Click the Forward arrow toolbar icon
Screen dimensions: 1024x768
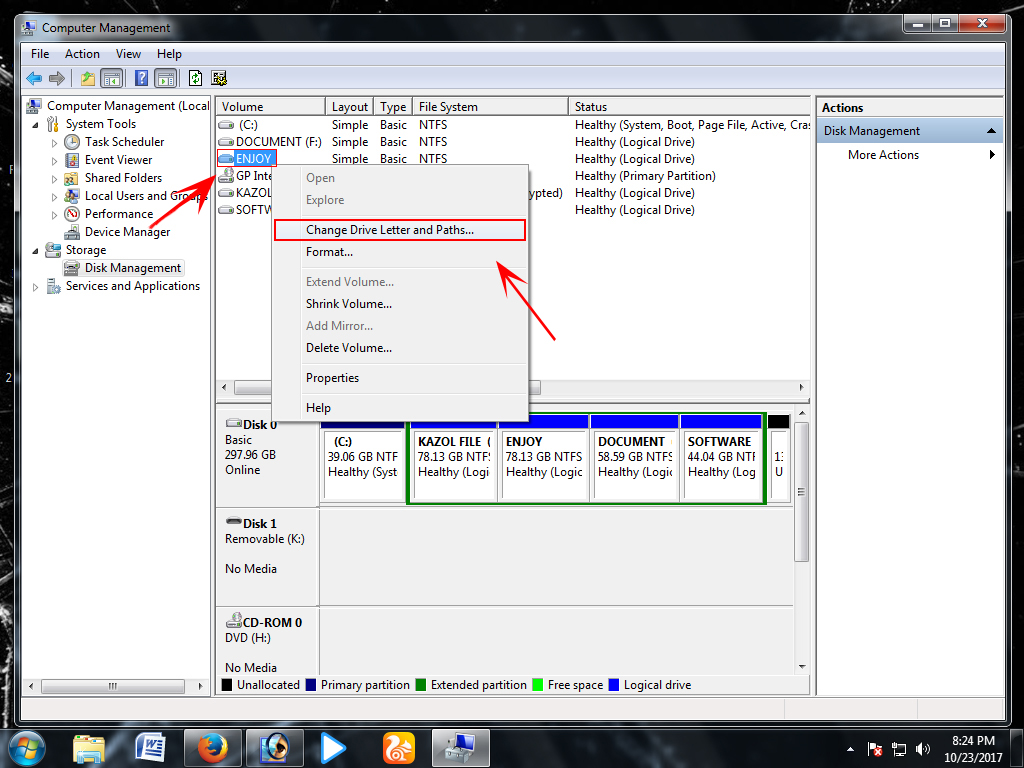click(x=57, y=79)
